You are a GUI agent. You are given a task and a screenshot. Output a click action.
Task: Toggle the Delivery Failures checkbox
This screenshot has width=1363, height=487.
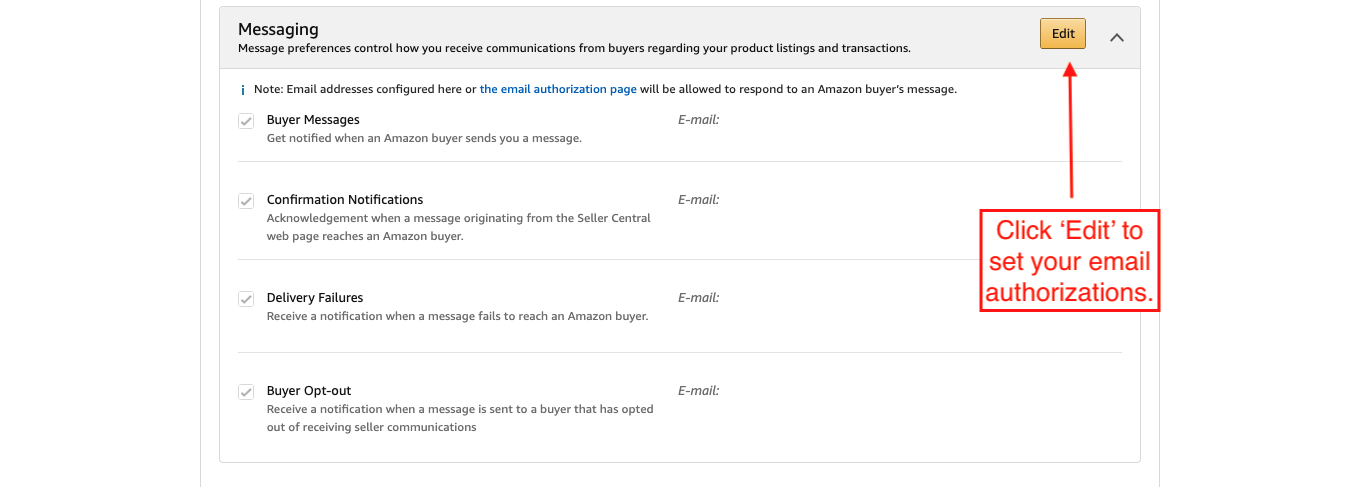point(246,299)
